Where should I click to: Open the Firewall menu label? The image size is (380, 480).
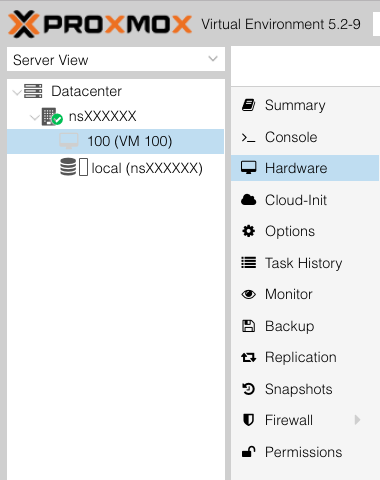289,420
